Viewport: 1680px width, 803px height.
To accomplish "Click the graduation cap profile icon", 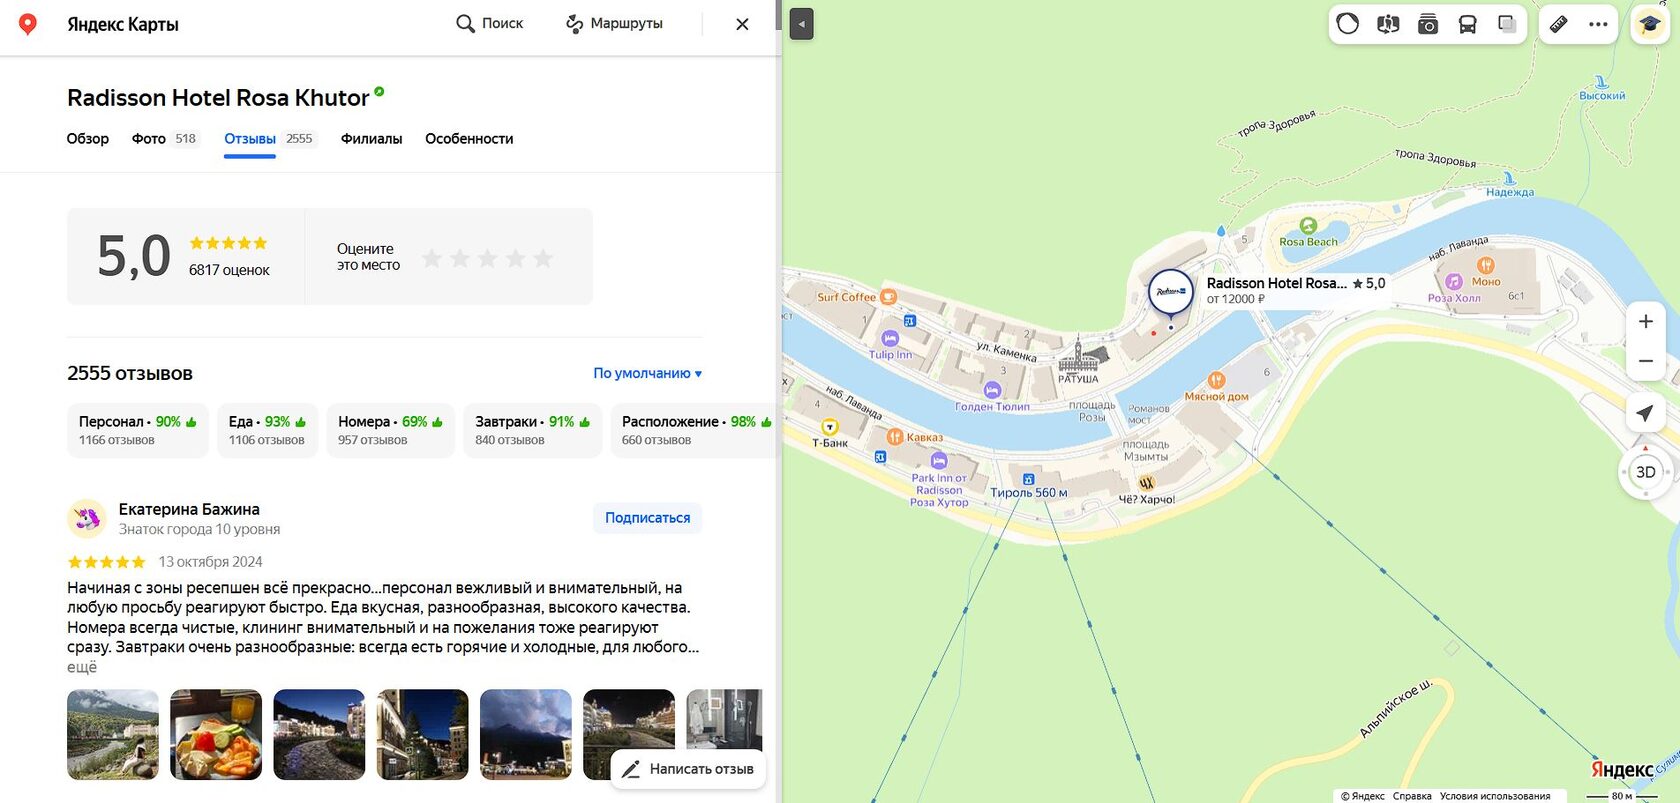I will [1650, 24].
